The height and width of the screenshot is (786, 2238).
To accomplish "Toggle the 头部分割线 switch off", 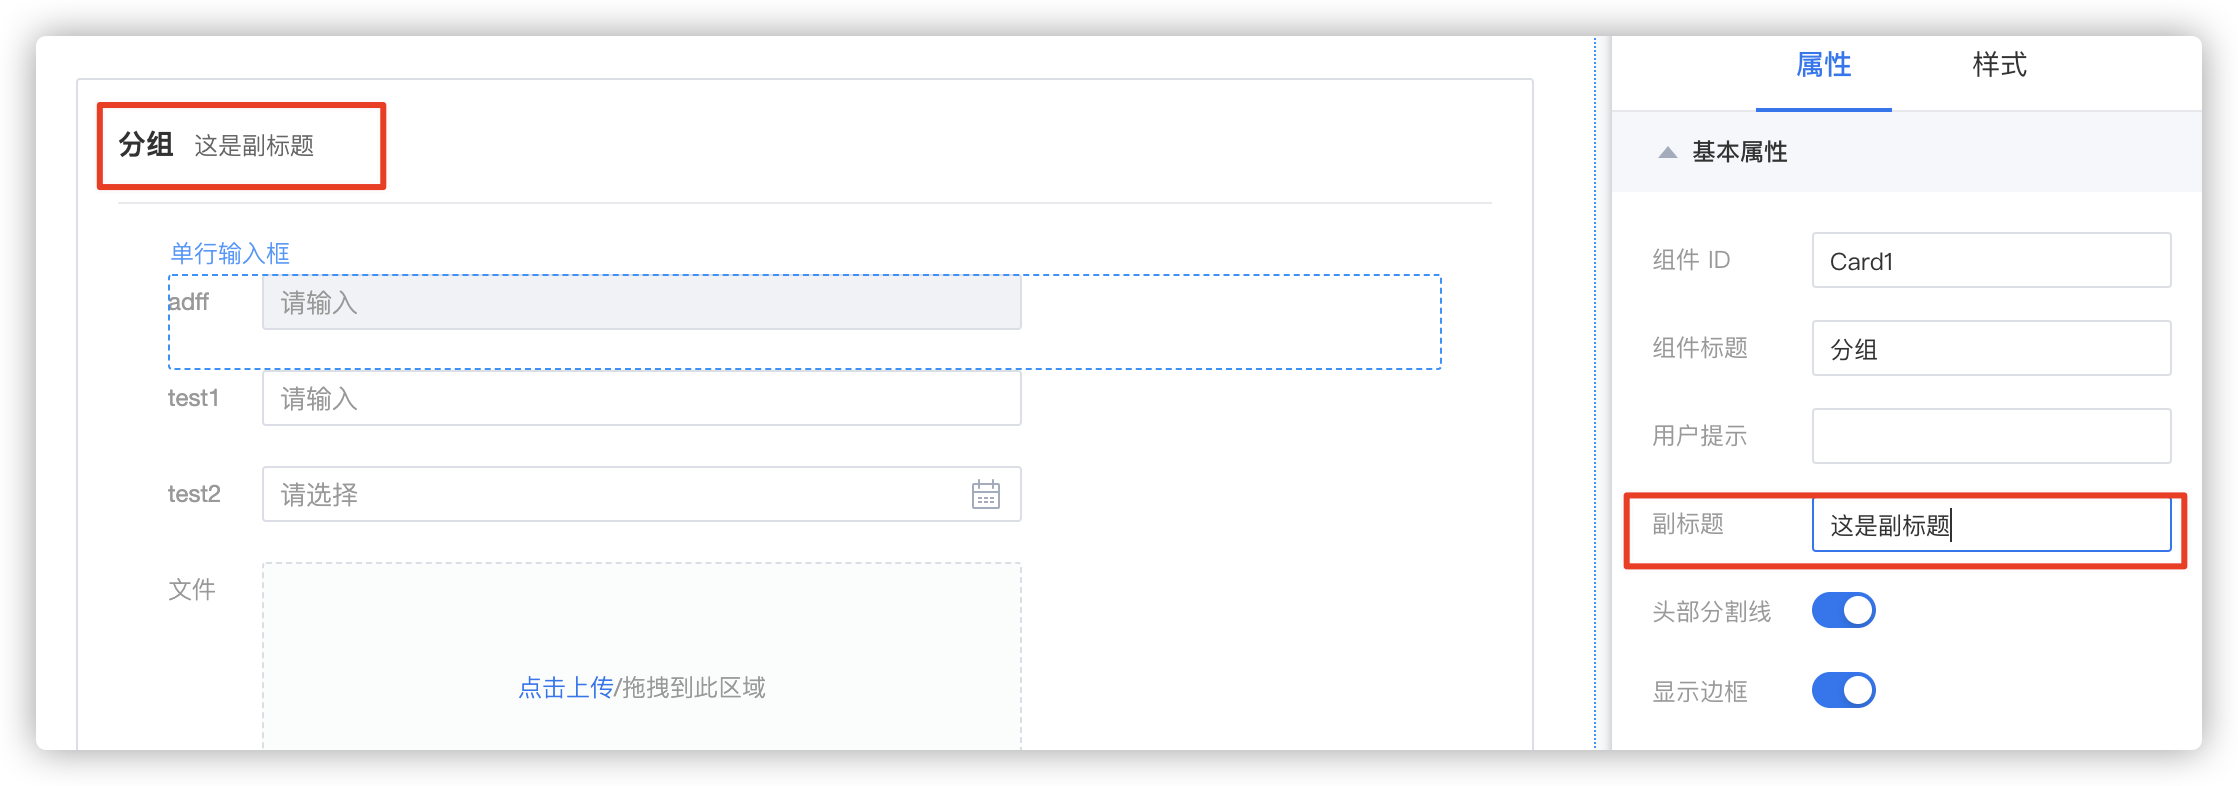I will [1843, 610].
